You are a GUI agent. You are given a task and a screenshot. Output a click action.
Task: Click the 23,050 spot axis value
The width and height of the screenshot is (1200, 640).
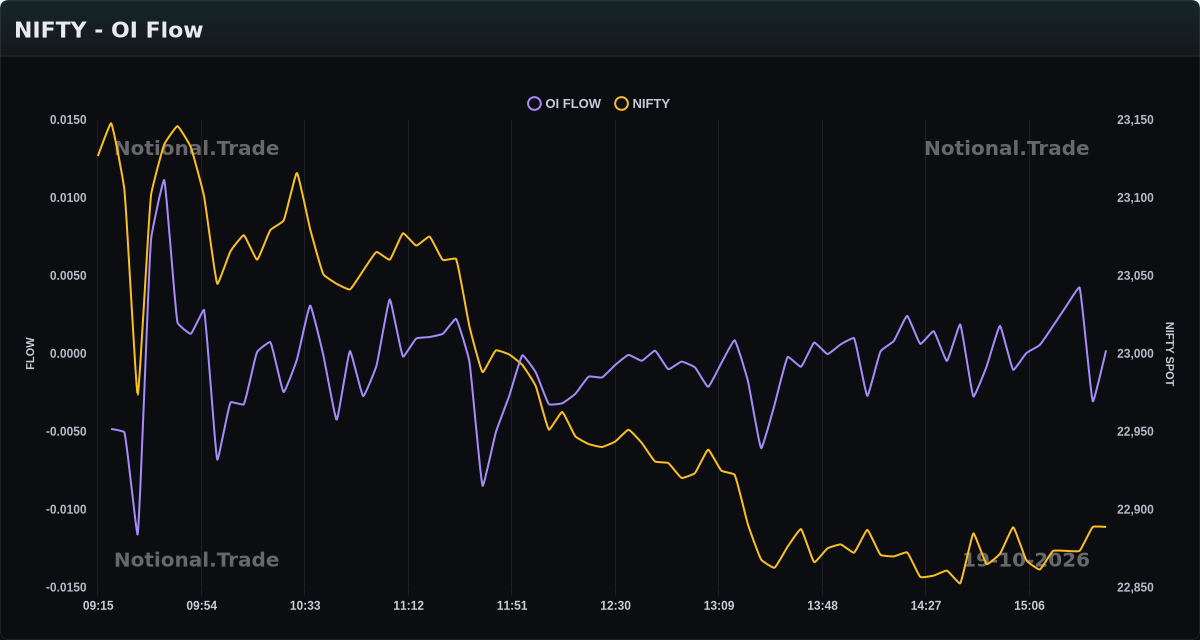pyautogui.click(x=1135, y=276)
